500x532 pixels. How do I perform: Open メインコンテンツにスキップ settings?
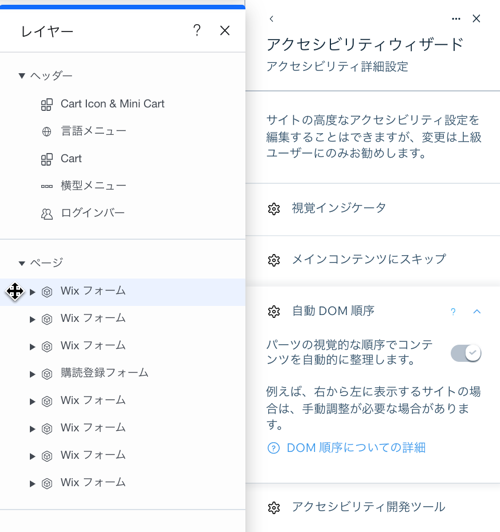click(372, 260)
